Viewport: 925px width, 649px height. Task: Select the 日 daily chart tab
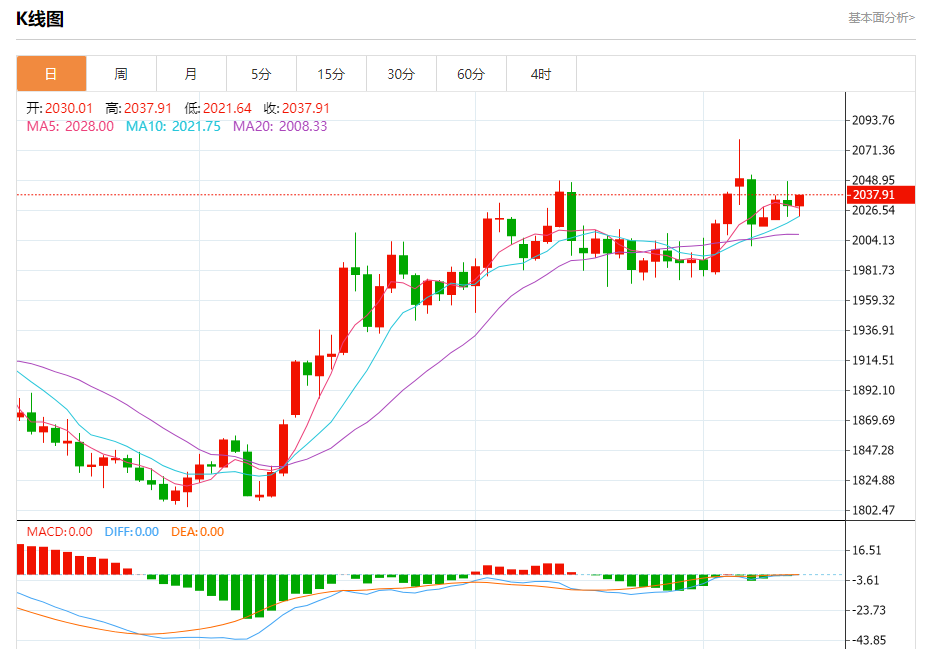click(51, 74)
